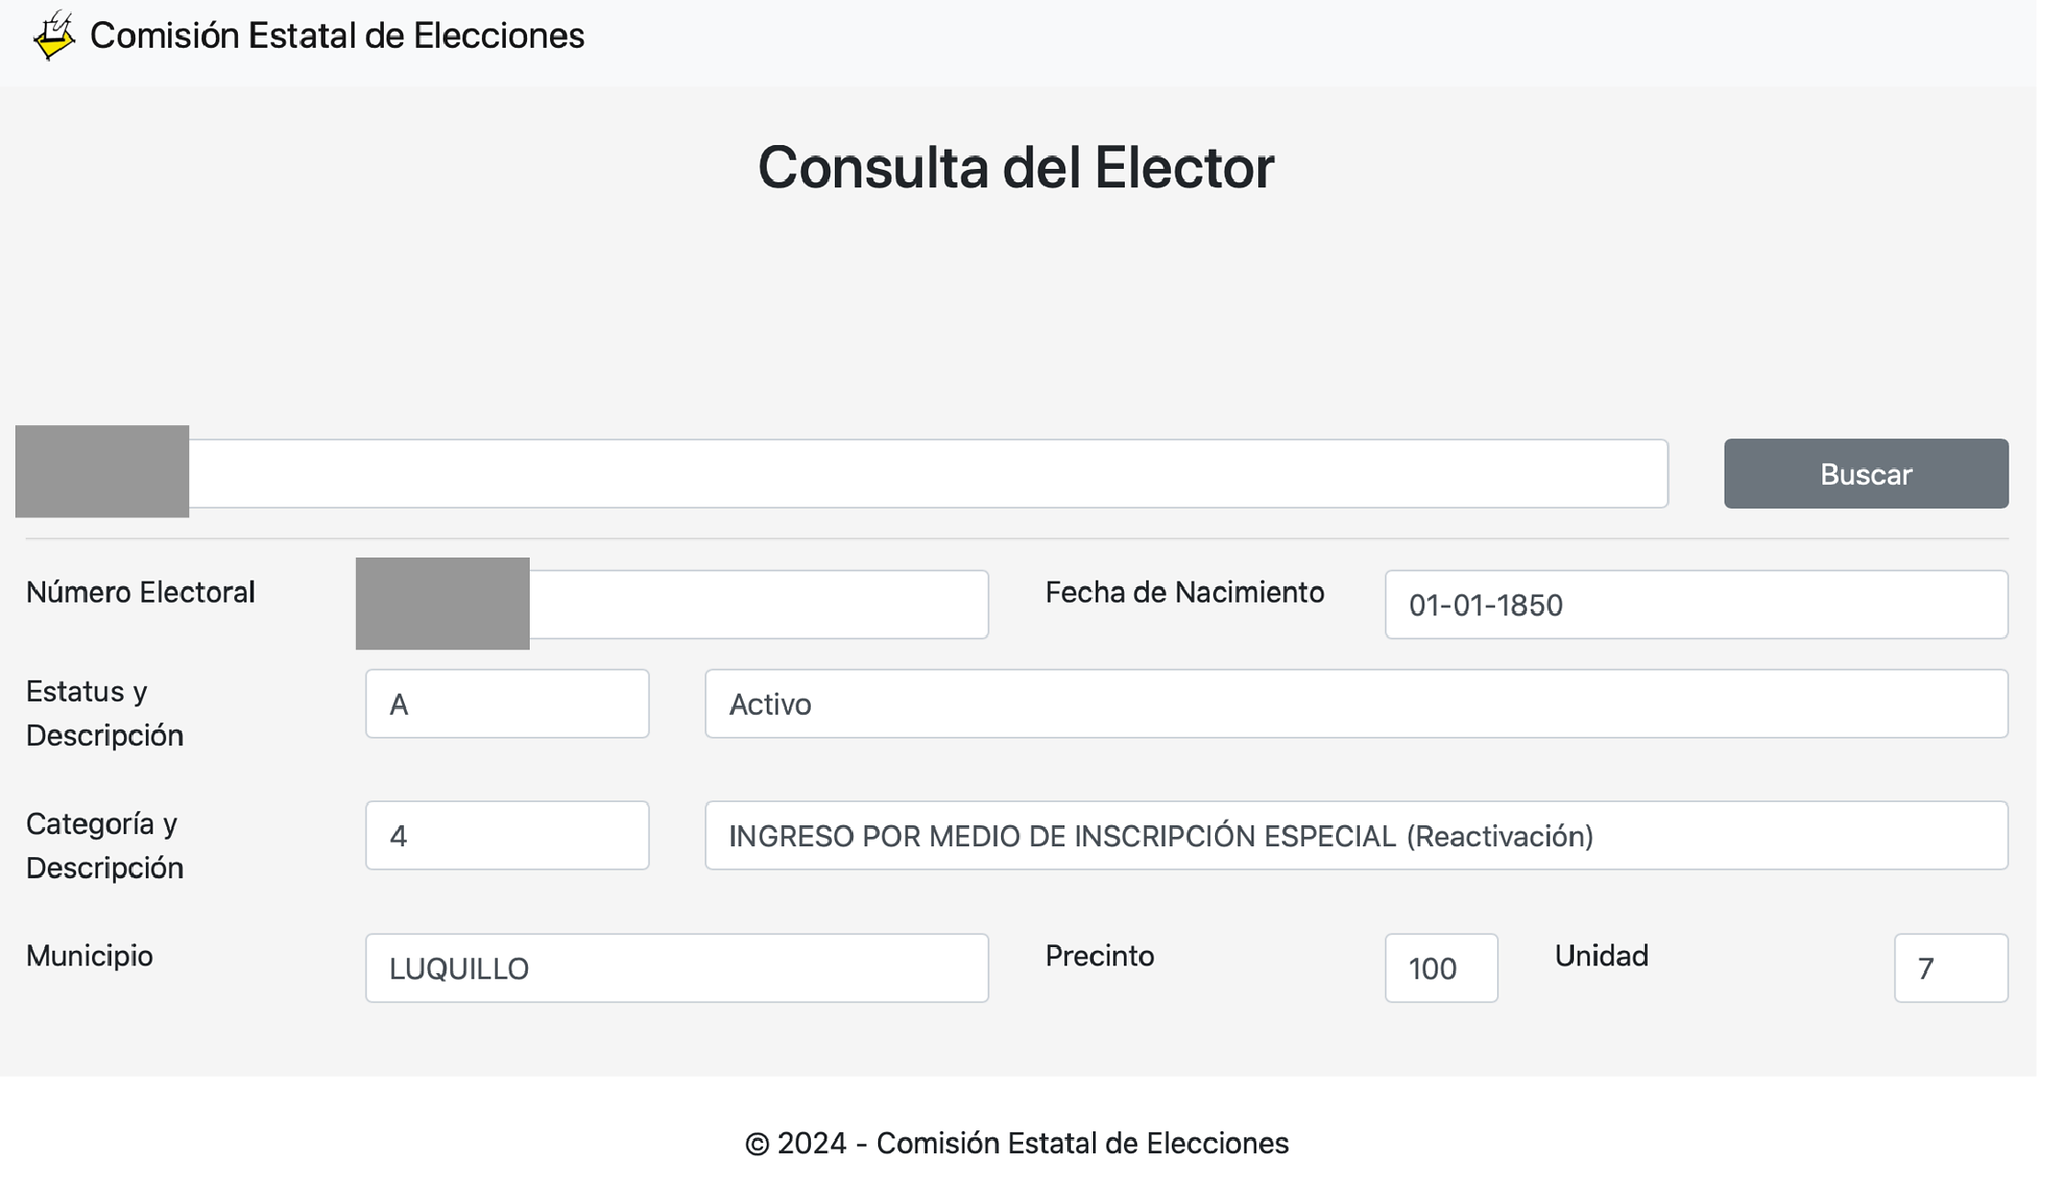The height and width of the screenshot is (1187, 2048).
Task: Click the Consulta del Elector heading
Action: 1015,167
